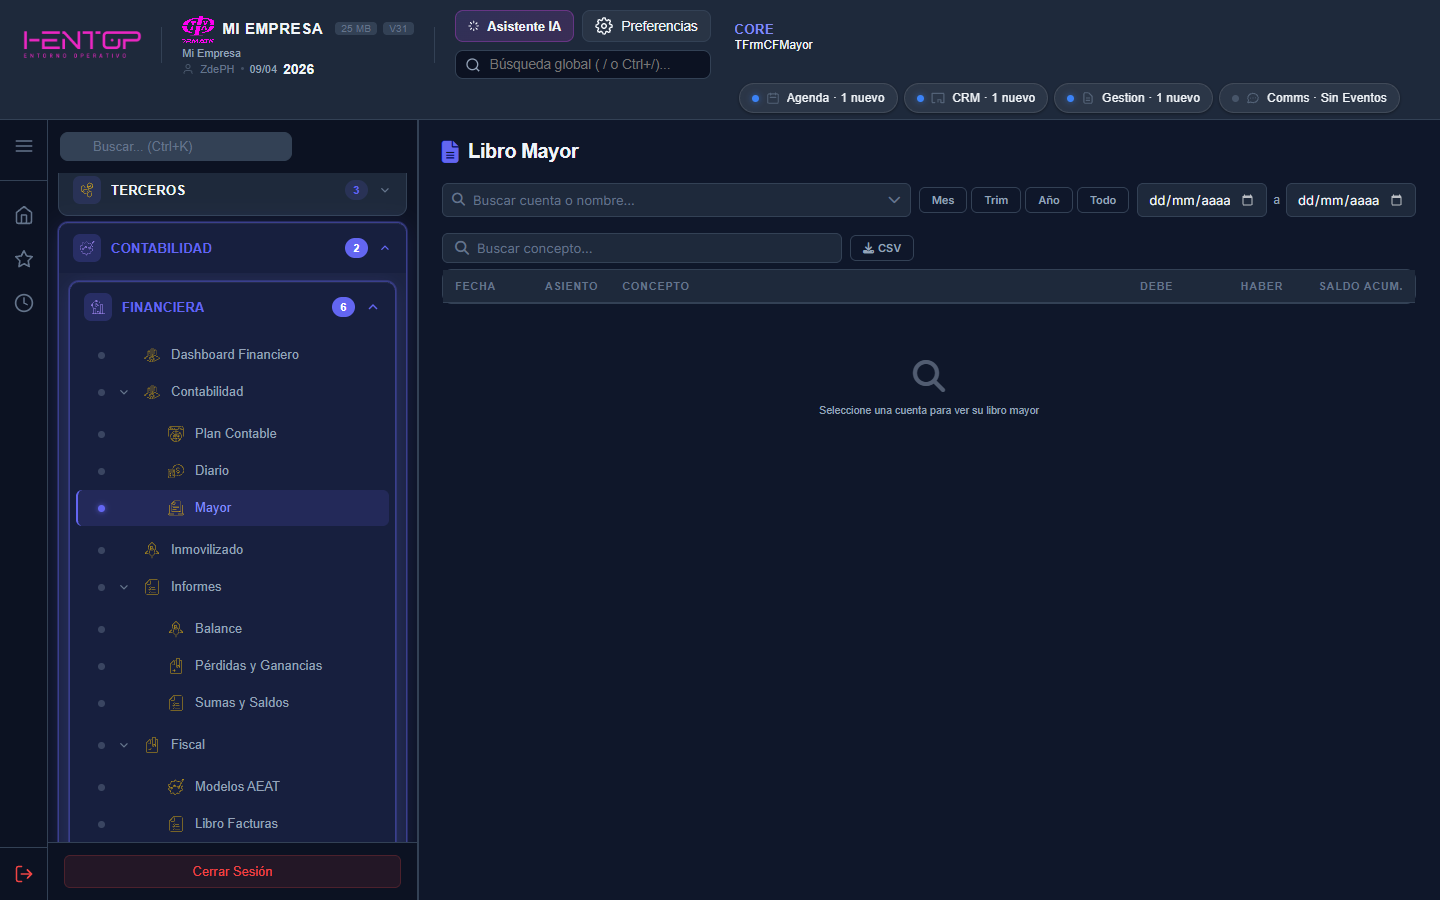Click the hamburger menu icon
Screen dimensions: 1440x900
click(x=24, y=146)
